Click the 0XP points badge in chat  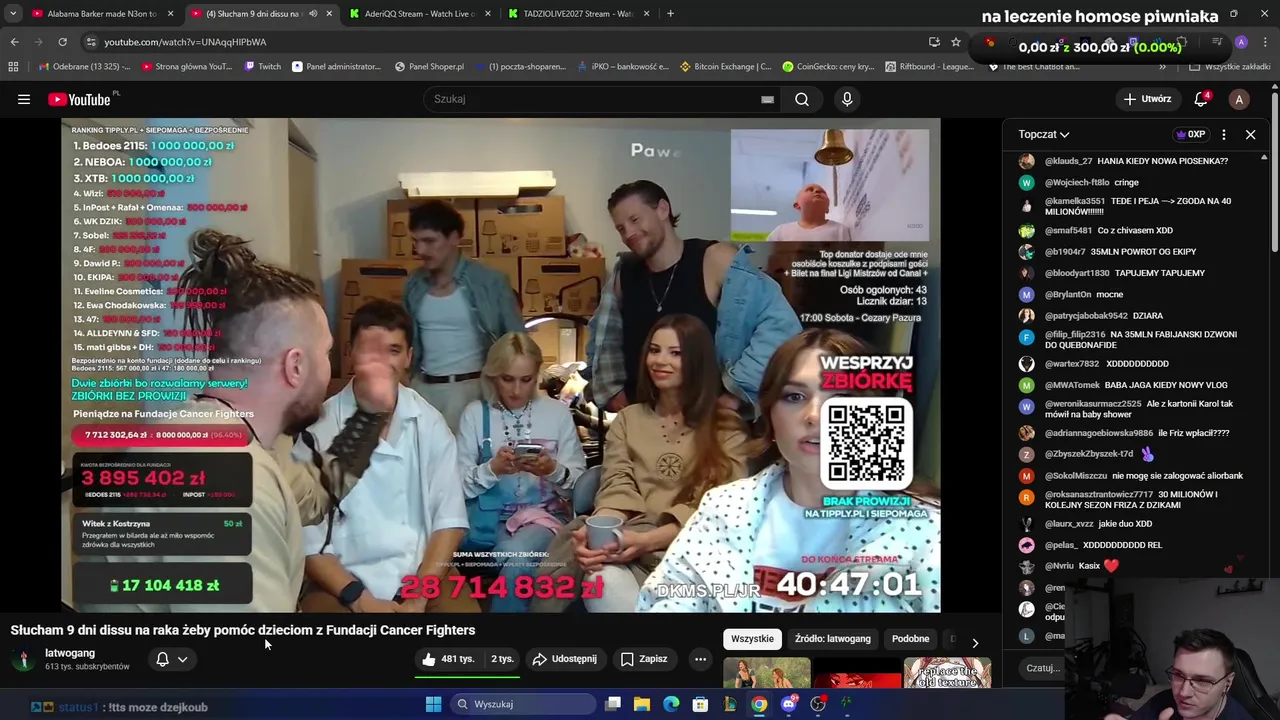pyautogui.click(x=1190, y=134)
